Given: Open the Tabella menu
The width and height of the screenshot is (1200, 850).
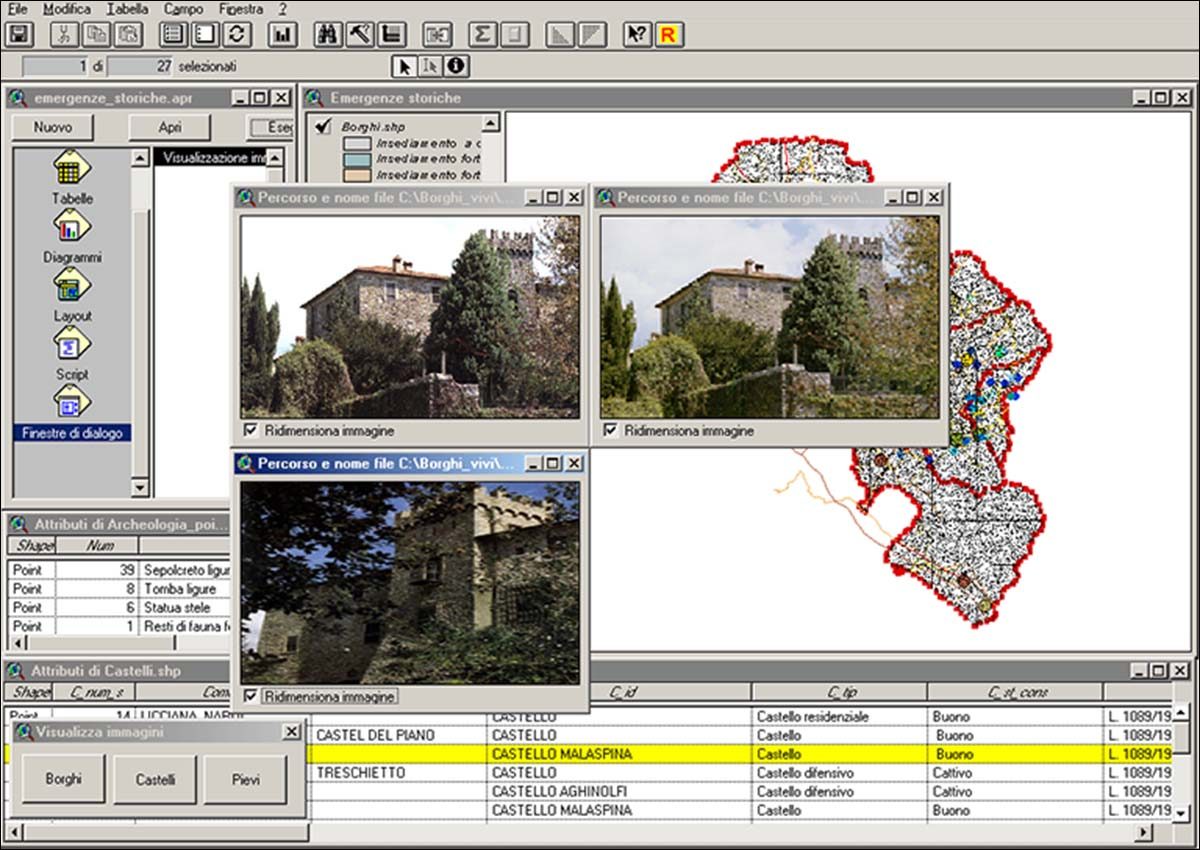Looking at the screenshot, I should pos(127,9).
